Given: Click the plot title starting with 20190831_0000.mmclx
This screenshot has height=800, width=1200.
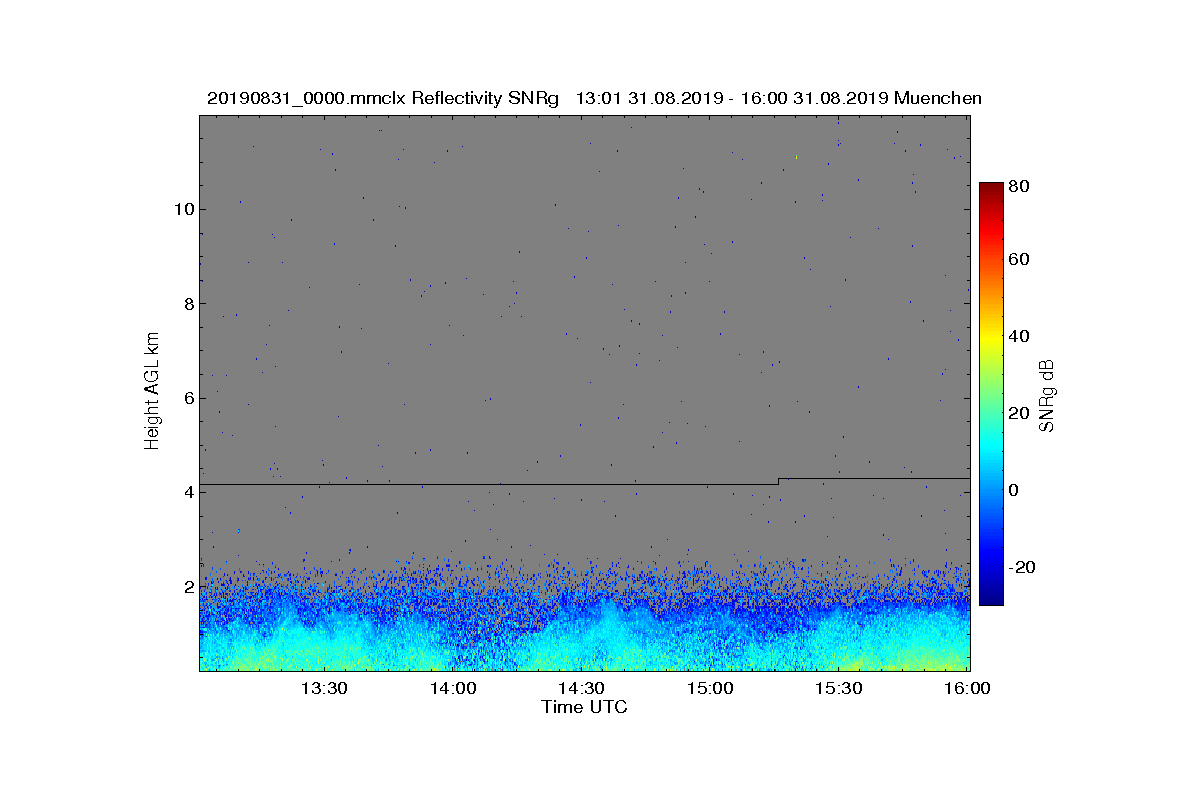Looking at the screenshot, I should (594, 98).
